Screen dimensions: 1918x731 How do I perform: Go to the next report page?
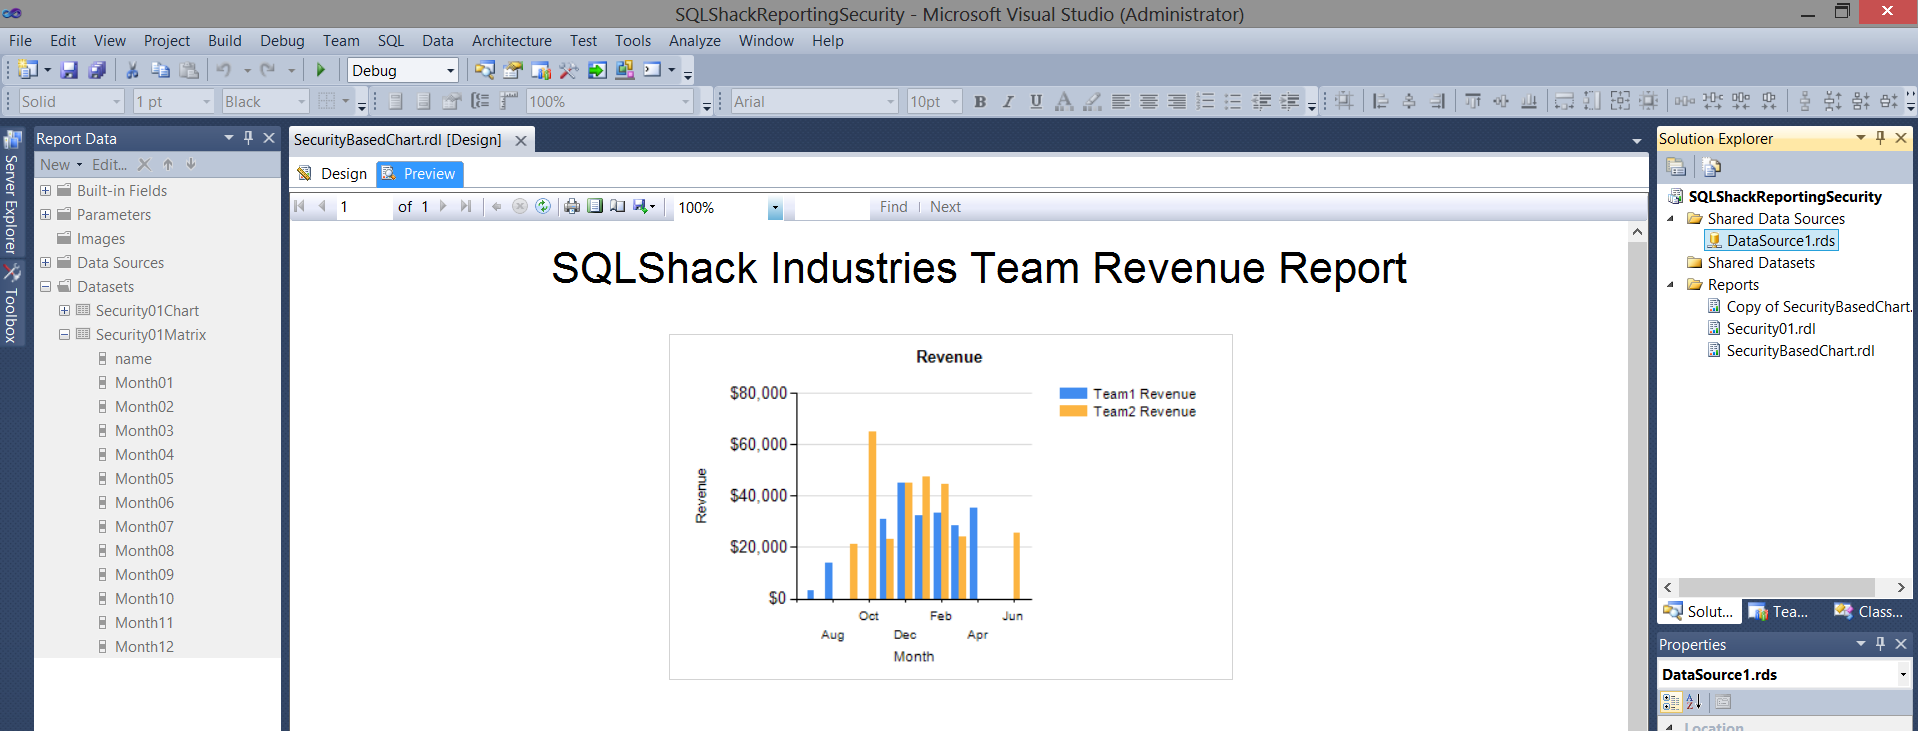point(443,206)
